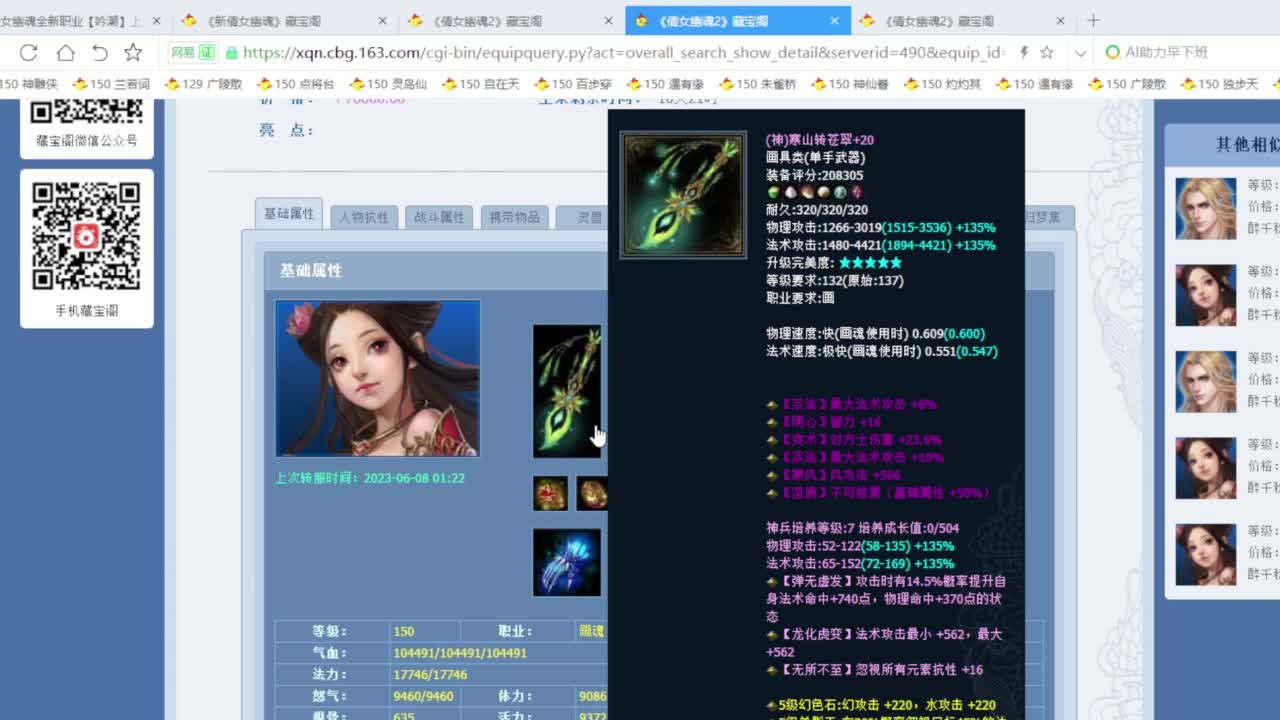The width and height of the screenshot is (1280, 720).
Task: Click the 法力 value 17746/17746
Action: coord(430,675)
